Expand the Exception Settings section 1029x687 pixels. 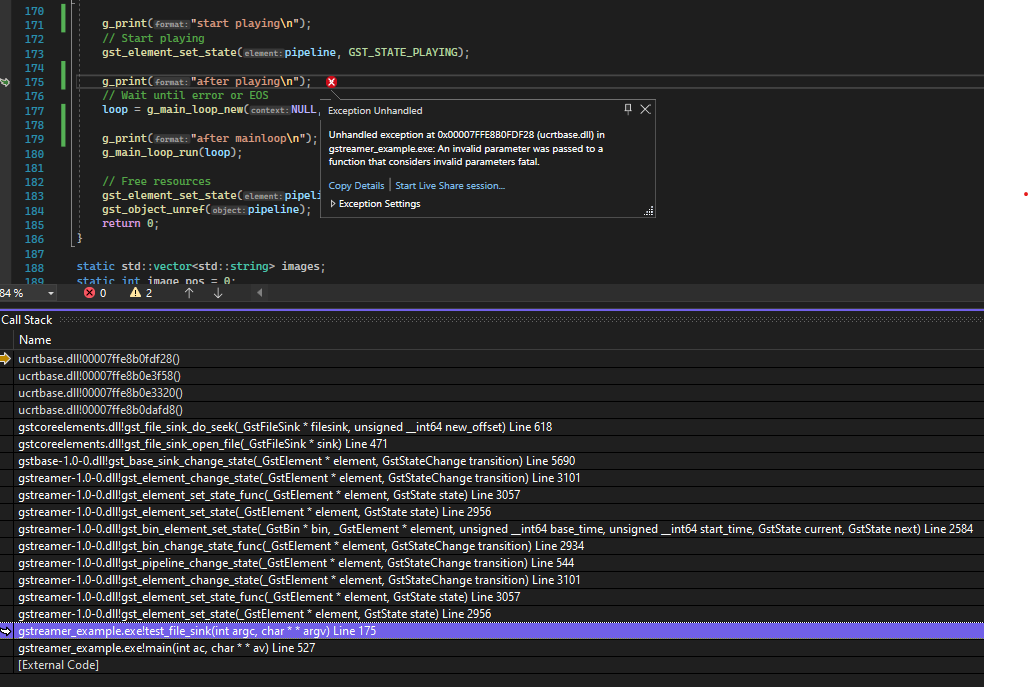[x=375, y=204]
